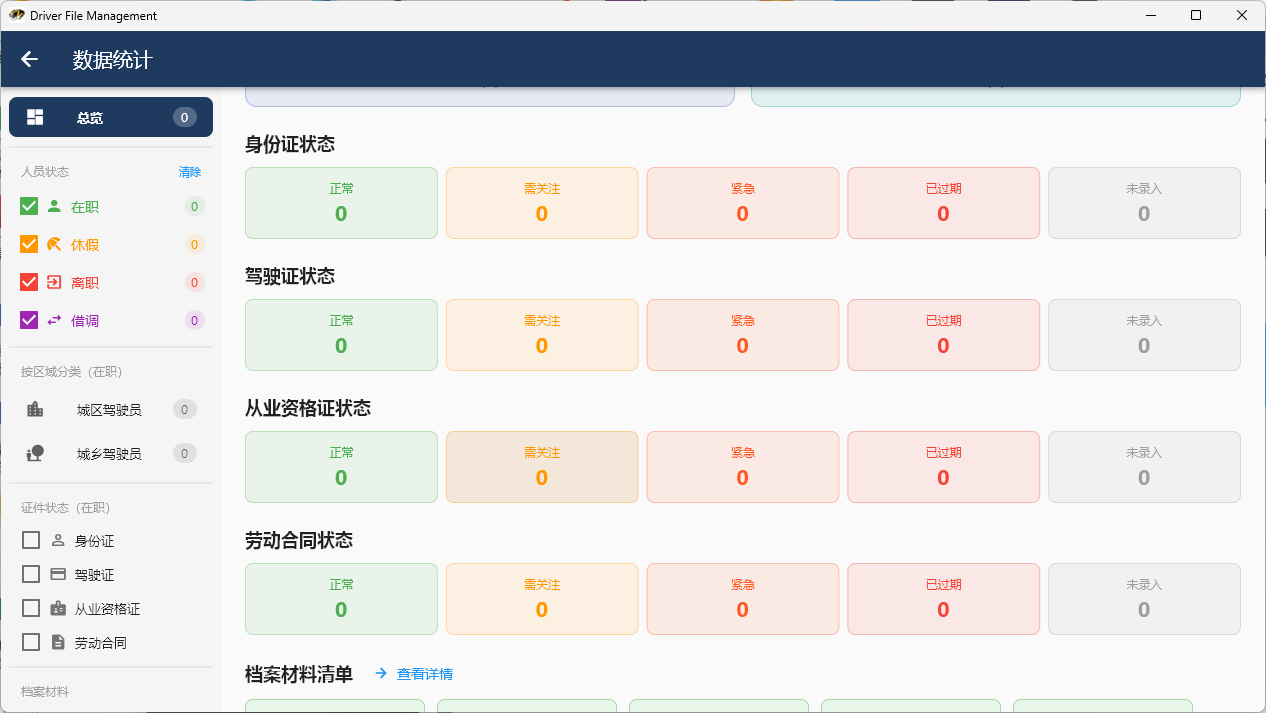
Task: Click the 劳动合同 document icon
Action: point(58,643)
